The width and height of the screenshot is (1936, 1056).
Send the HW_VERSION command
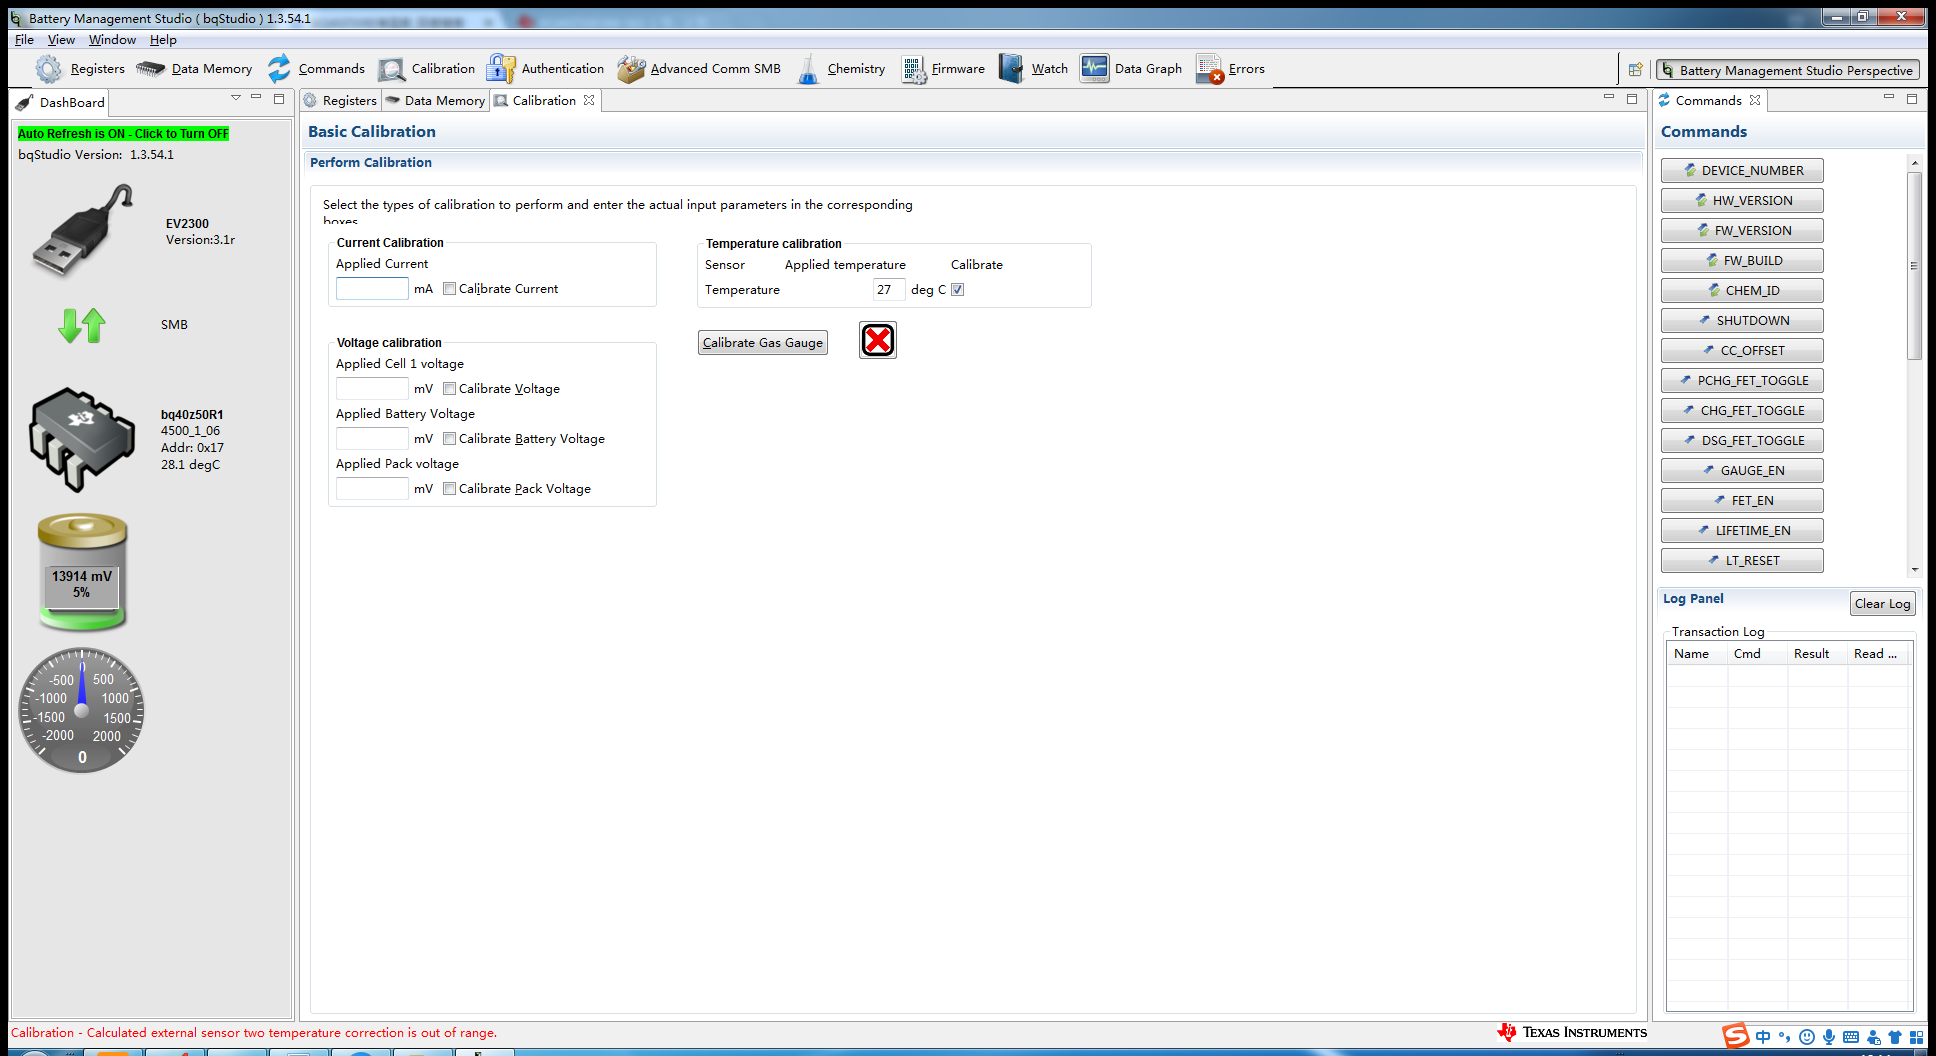click(x=1742, y=201)
